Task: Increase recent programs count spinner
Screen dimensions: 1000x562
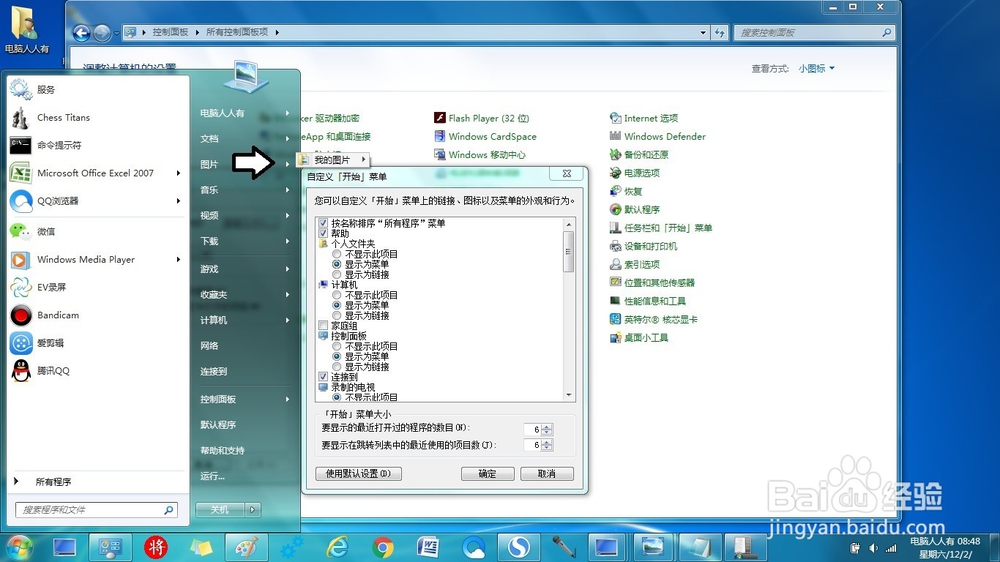Action: click(547, 427)
